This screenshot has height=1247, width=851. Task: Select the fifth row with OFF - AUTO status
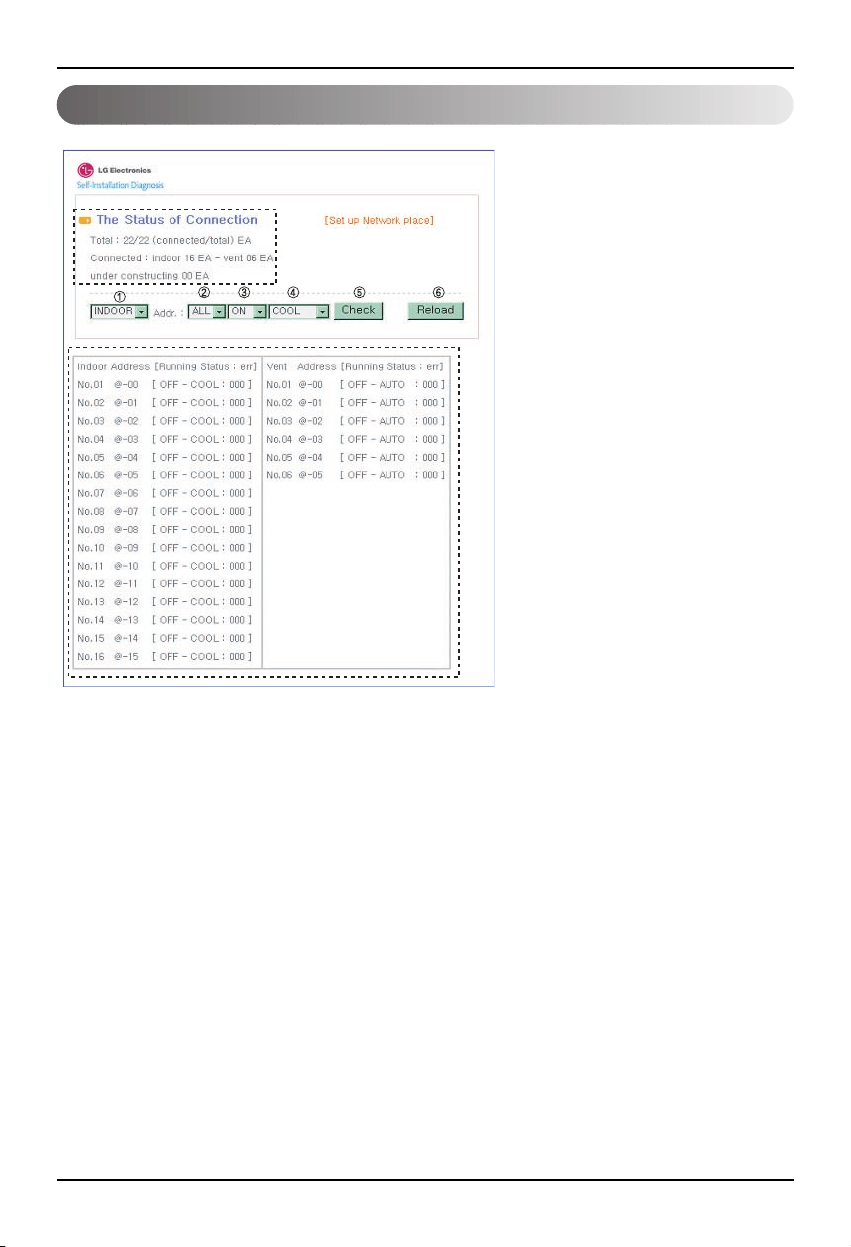[x=355, y=457]
